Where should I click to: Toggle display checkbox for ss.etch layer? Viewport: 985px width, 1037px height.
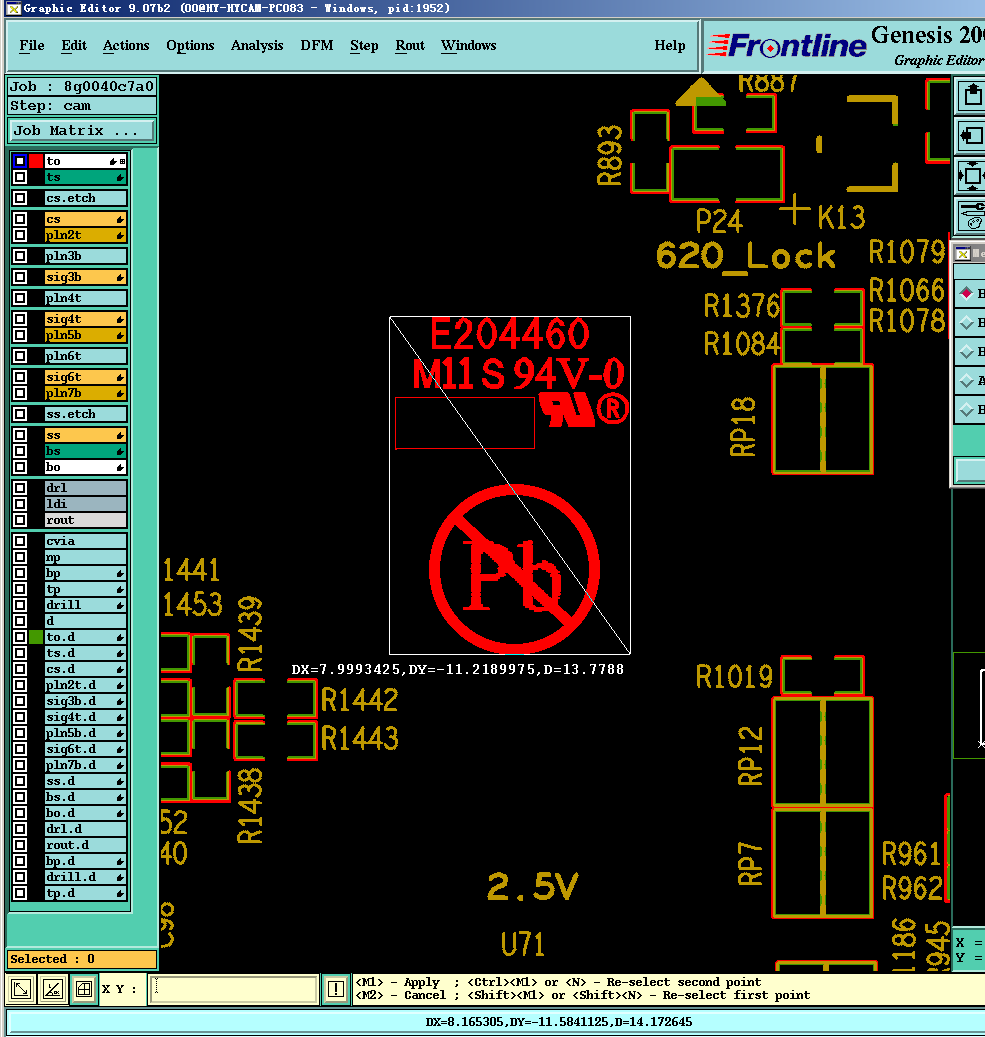click(20, 414)
